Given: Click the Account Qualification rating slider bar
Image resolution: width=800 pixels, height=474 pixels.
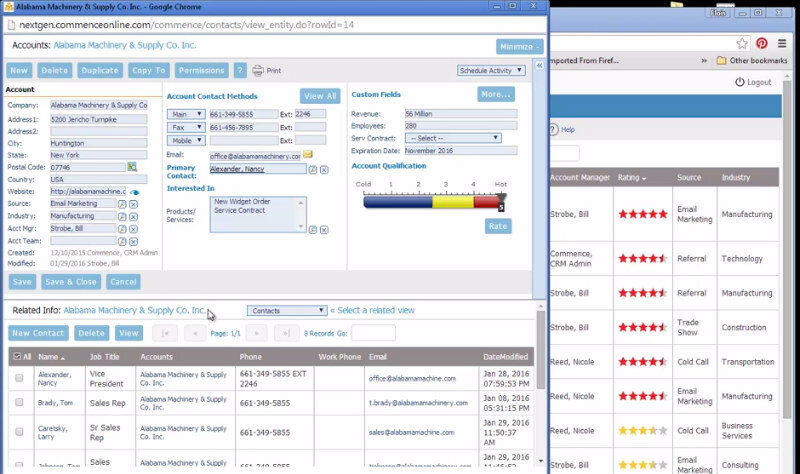Looking at the screenshot, I should [x=432, y=201].
